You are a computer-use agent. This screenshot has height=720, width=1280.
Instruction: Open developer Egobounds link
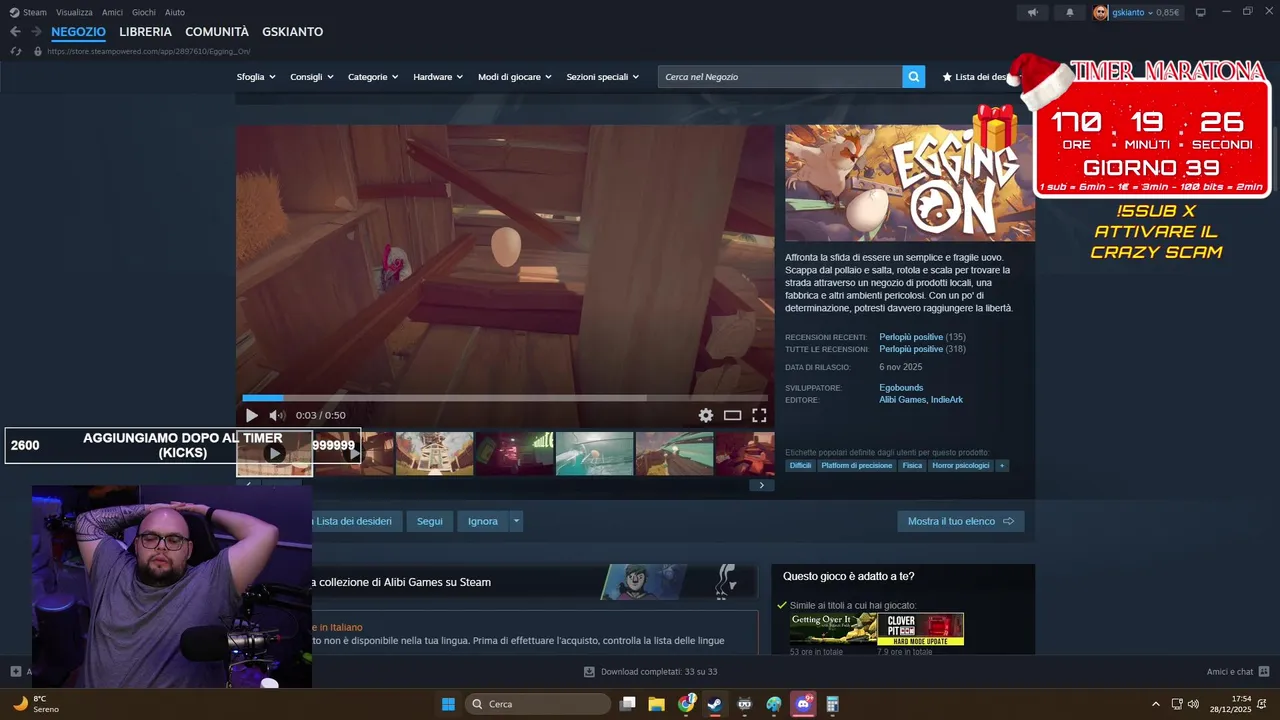point(901,388)
